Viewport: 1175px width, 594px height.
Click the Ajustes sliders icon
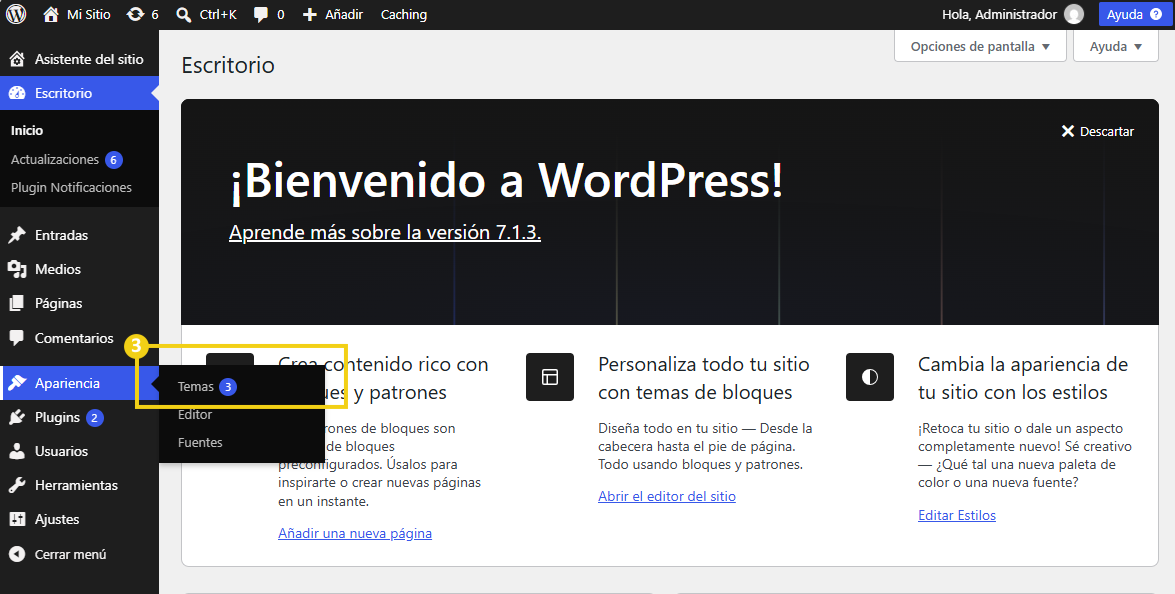[16, 519]
